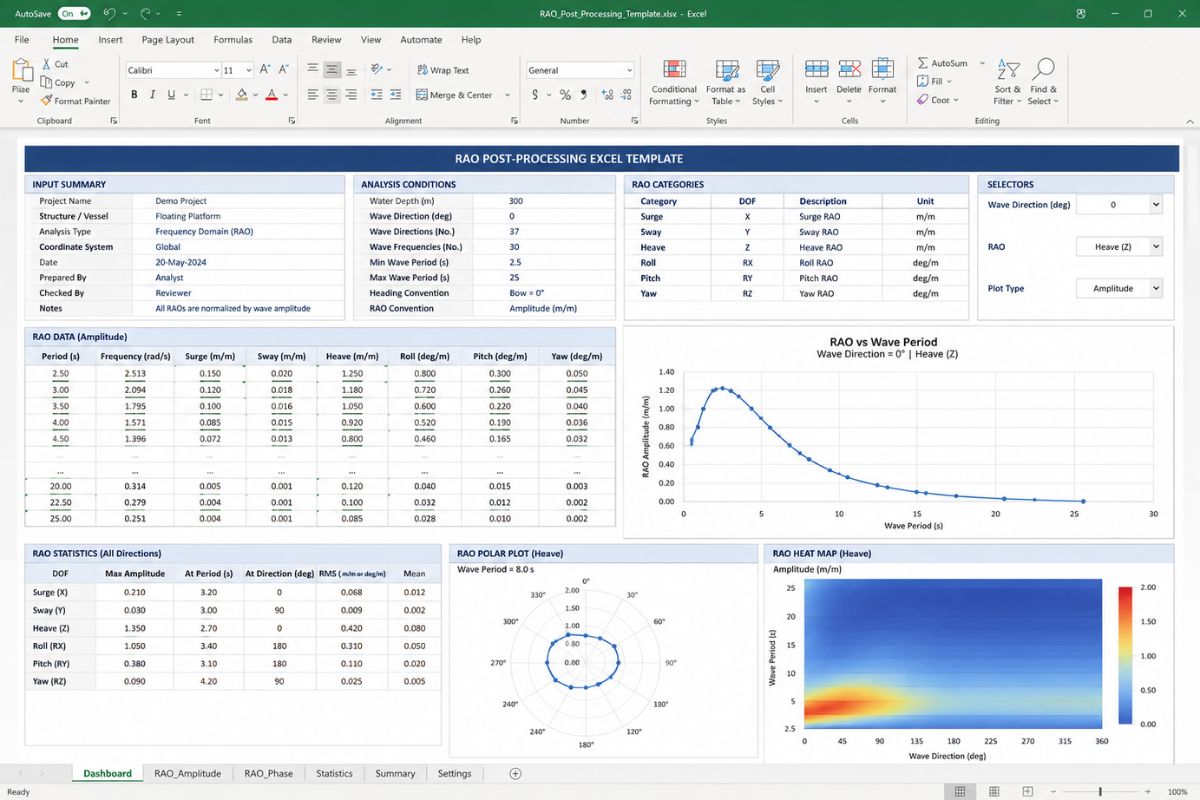
Task: Click the zoom slider in the status bar
Action: point(1100,792)
